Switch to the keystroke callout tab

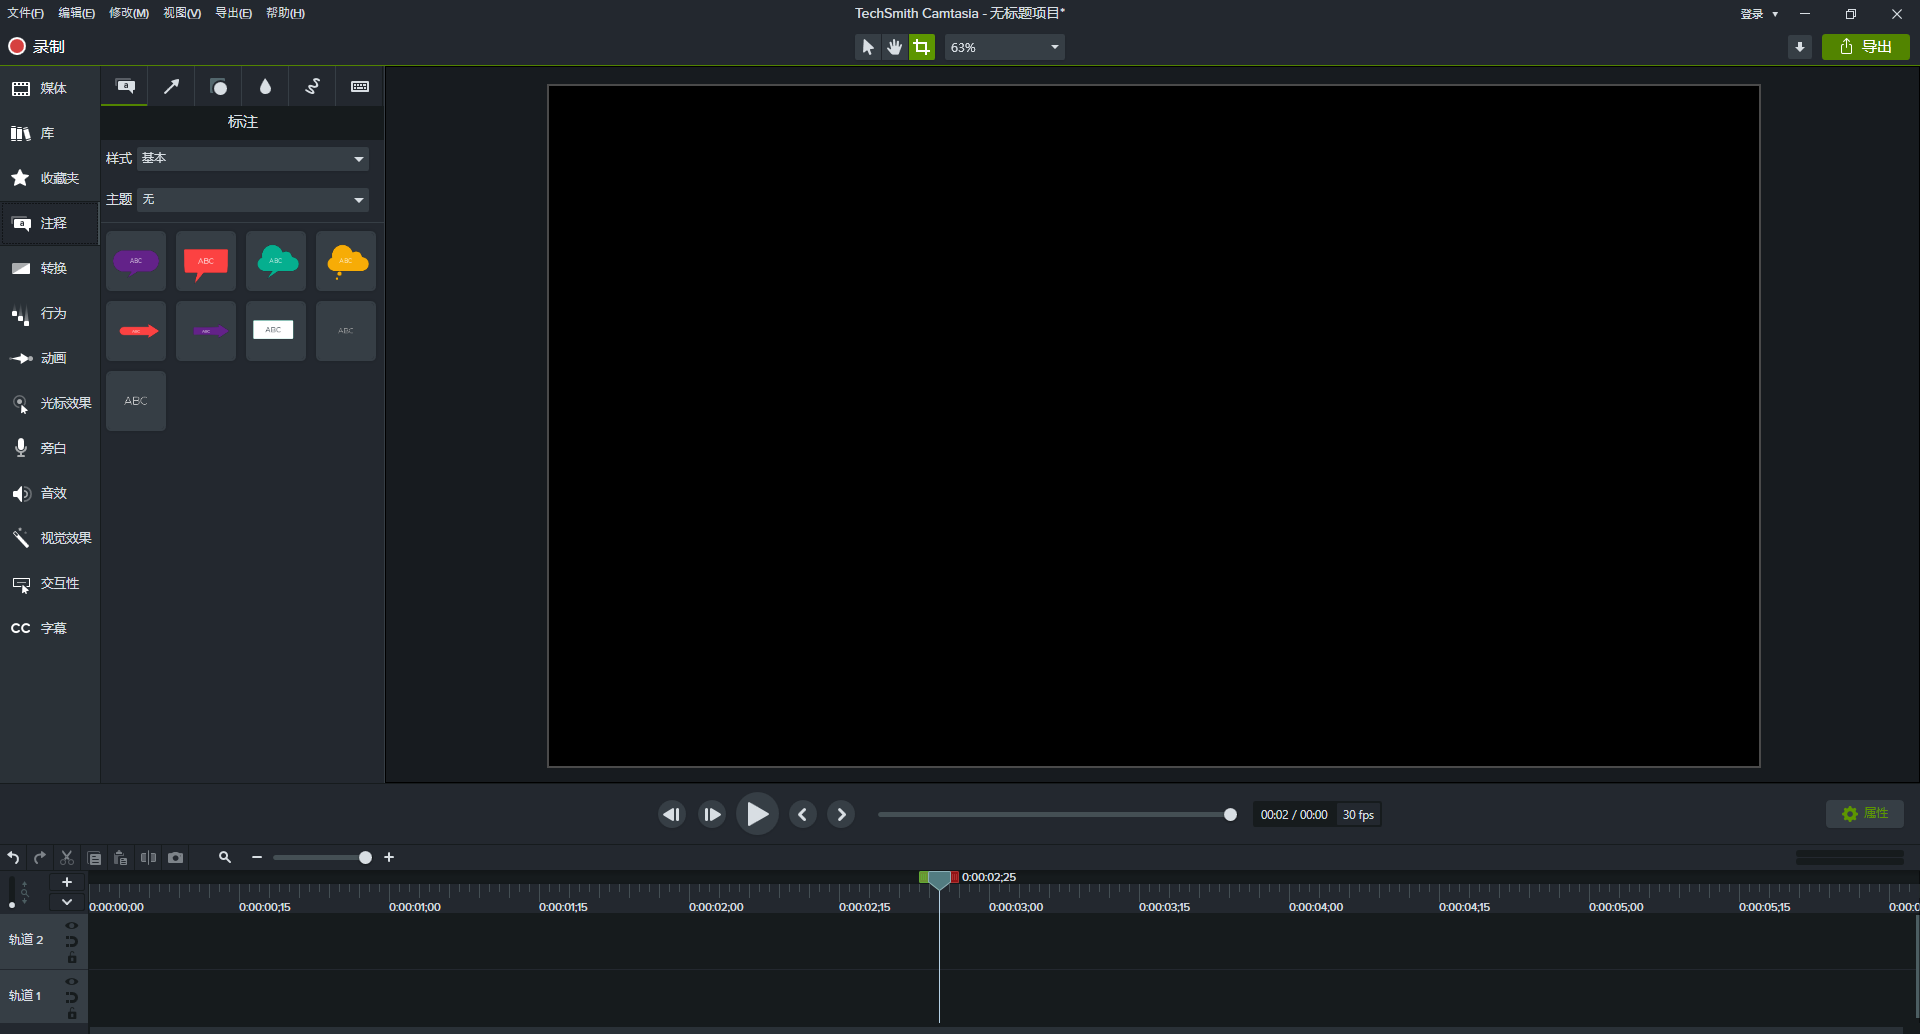pos(360,87)
